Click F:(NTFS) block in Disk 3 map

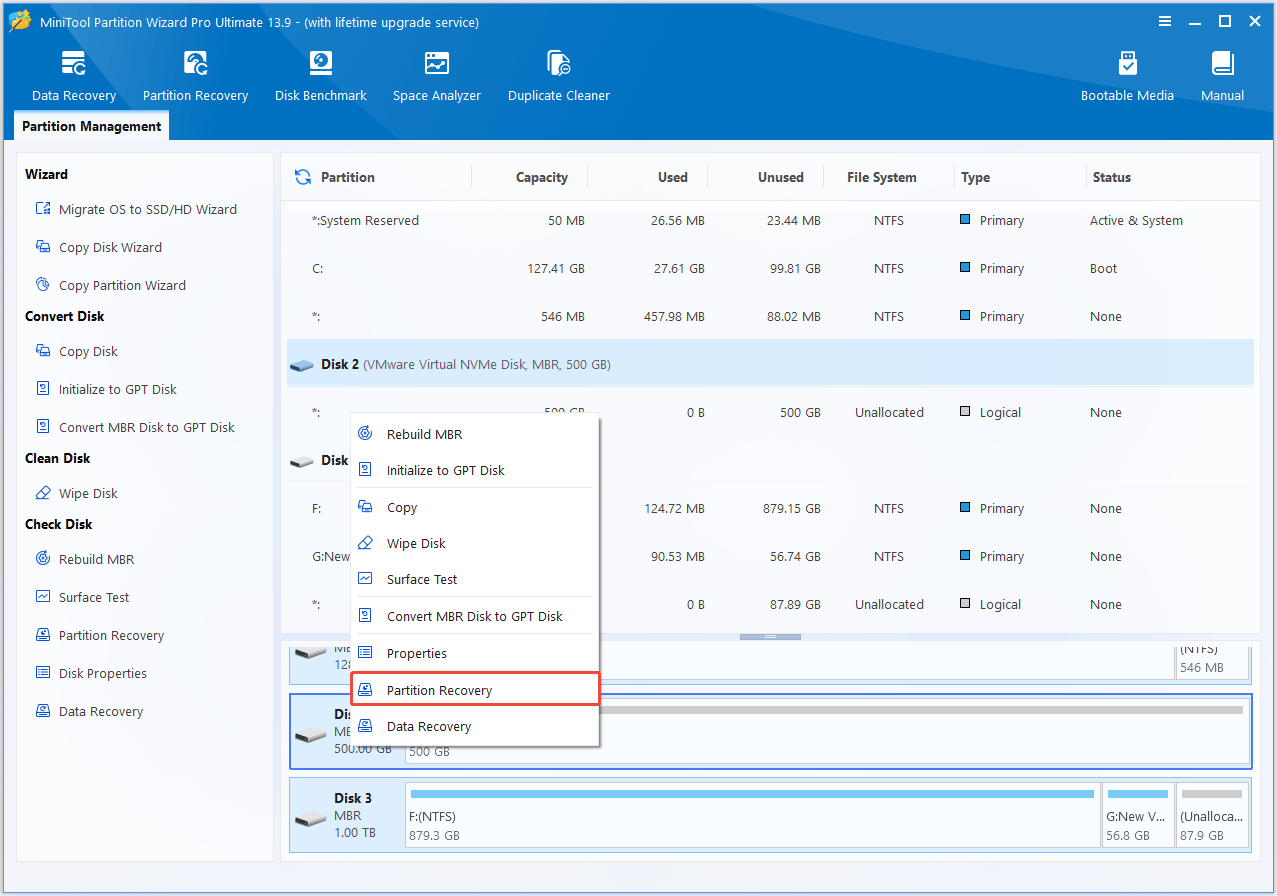click(752, 816)
